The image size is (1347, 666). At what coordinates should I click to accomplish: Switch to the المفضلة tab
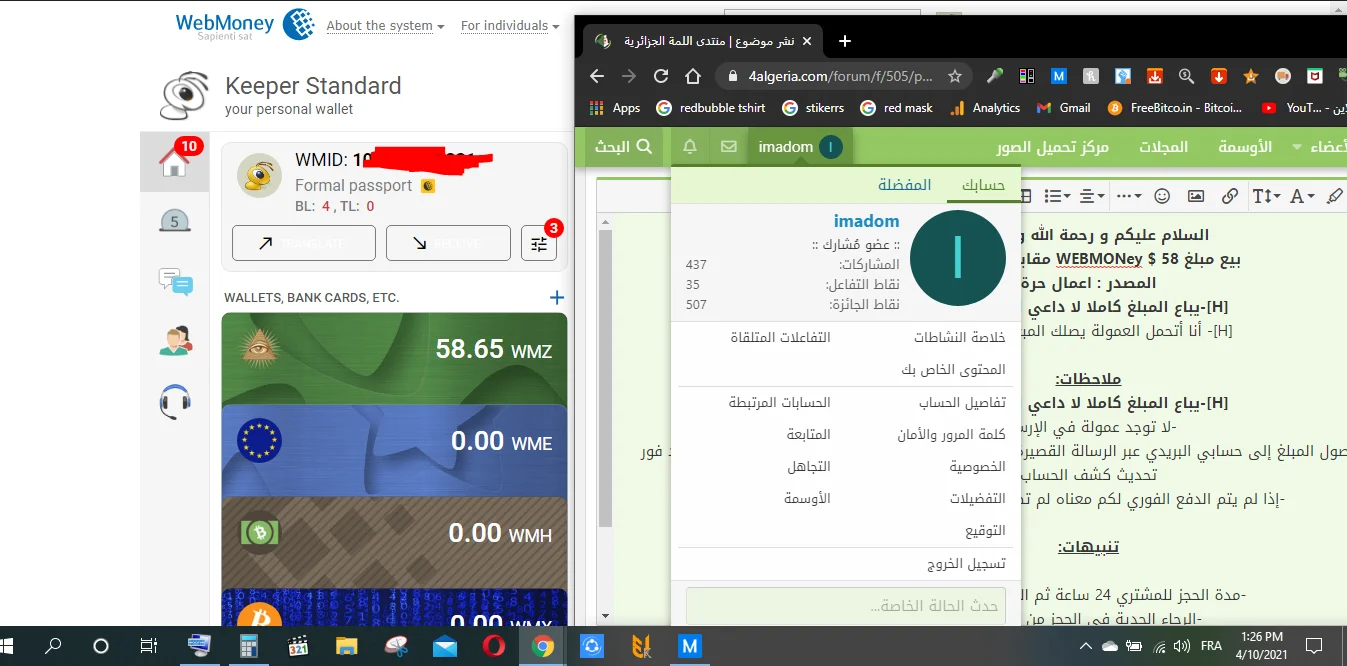pos(904,185)
